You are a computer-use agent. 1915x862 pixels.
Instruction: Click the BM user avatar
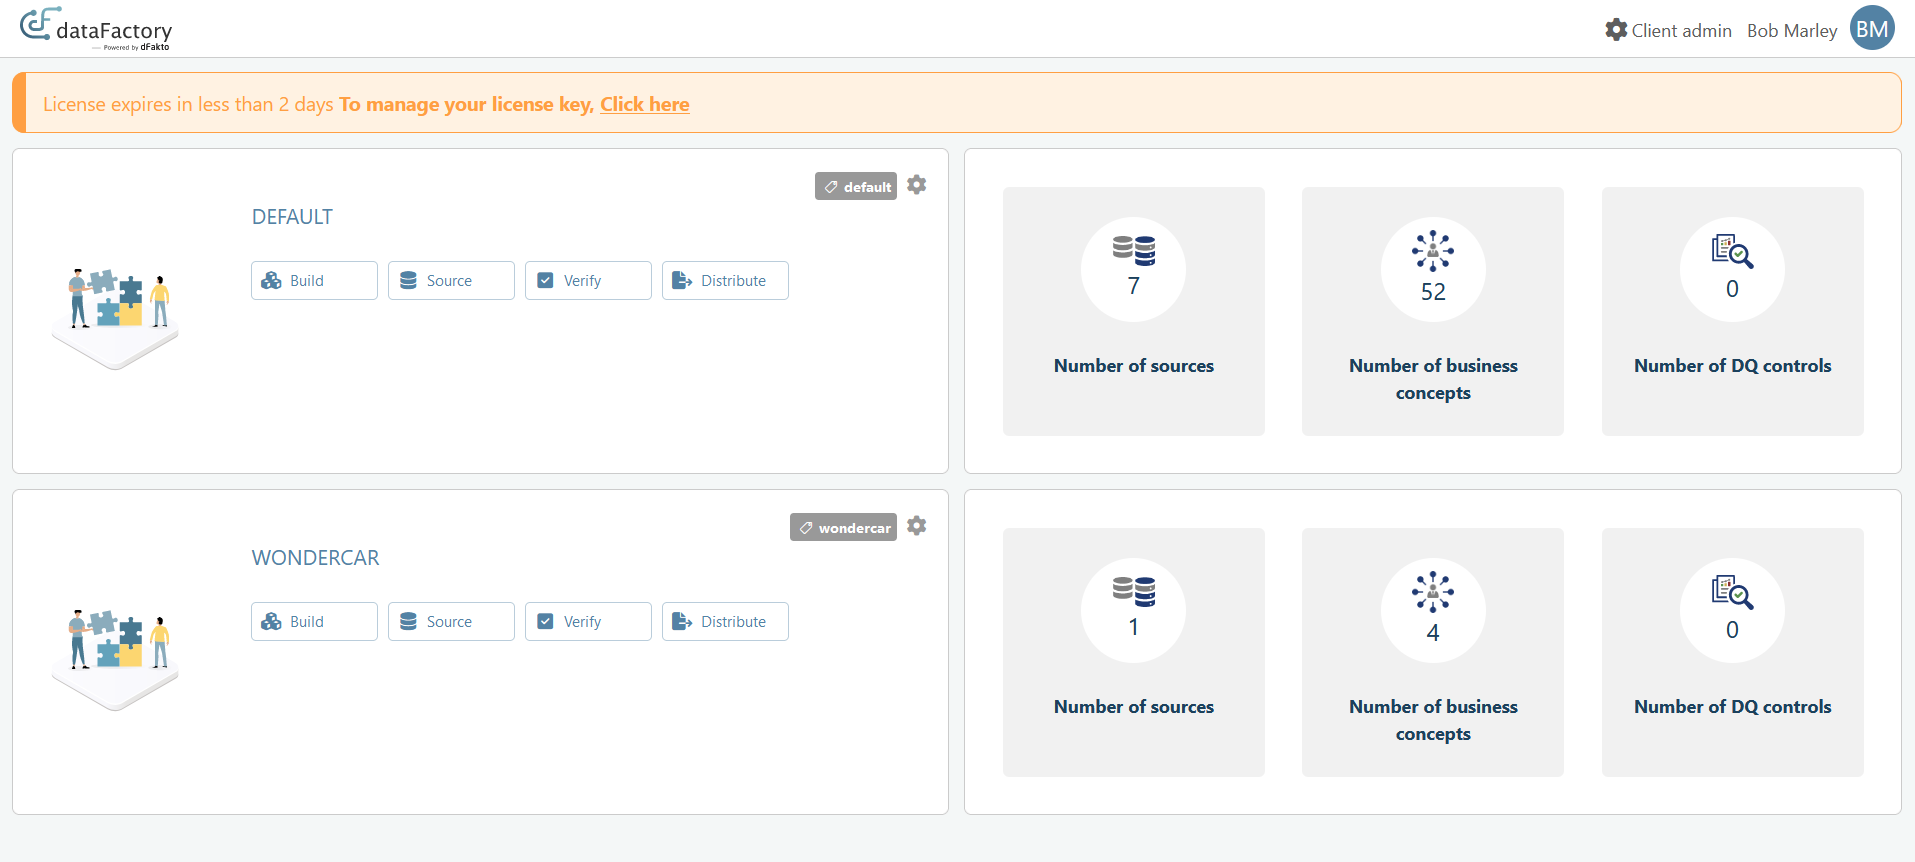point(1871,29)
